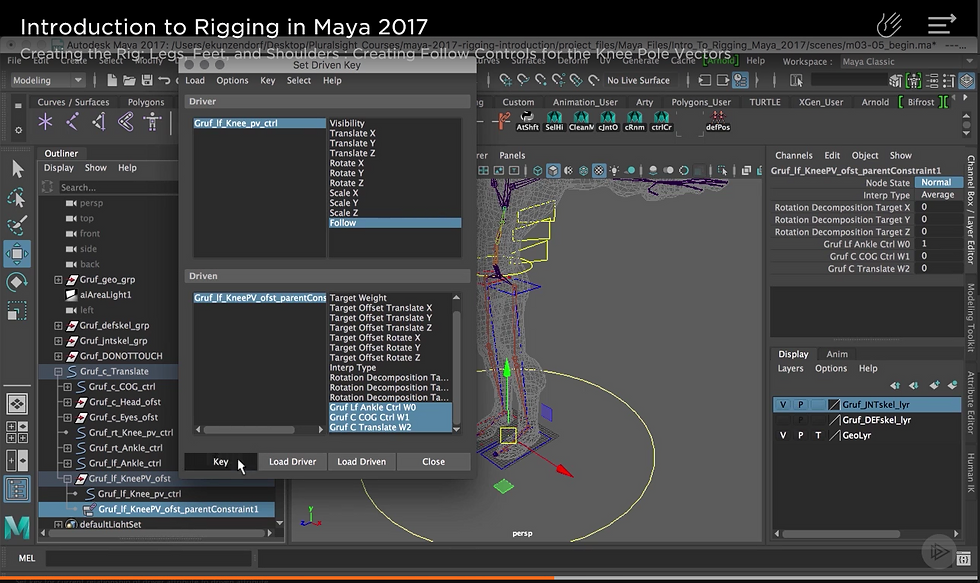Click the No Live Surface field
The image size is (980, 583).
point(638,80)
